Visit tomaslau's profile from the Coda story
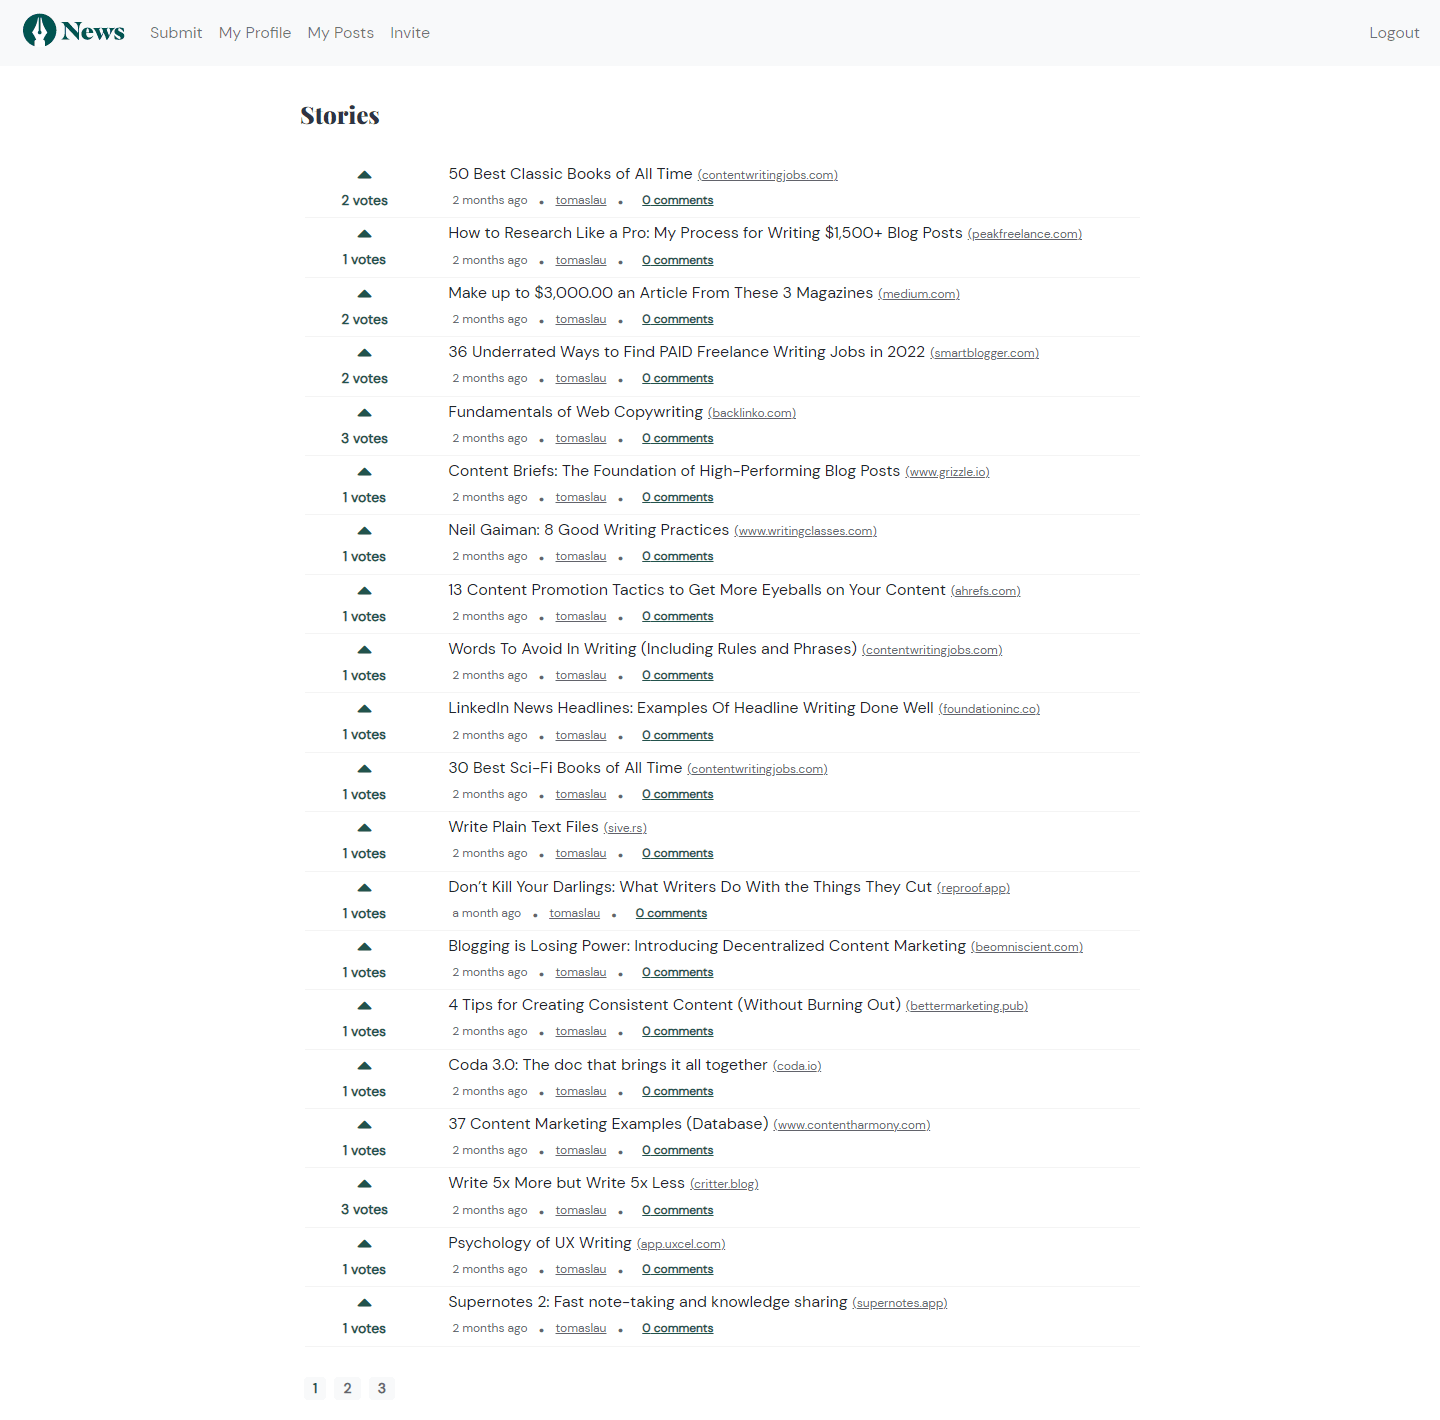Image resolution: width=1440 pixels, height=1420 pixels. [580, 1090]
